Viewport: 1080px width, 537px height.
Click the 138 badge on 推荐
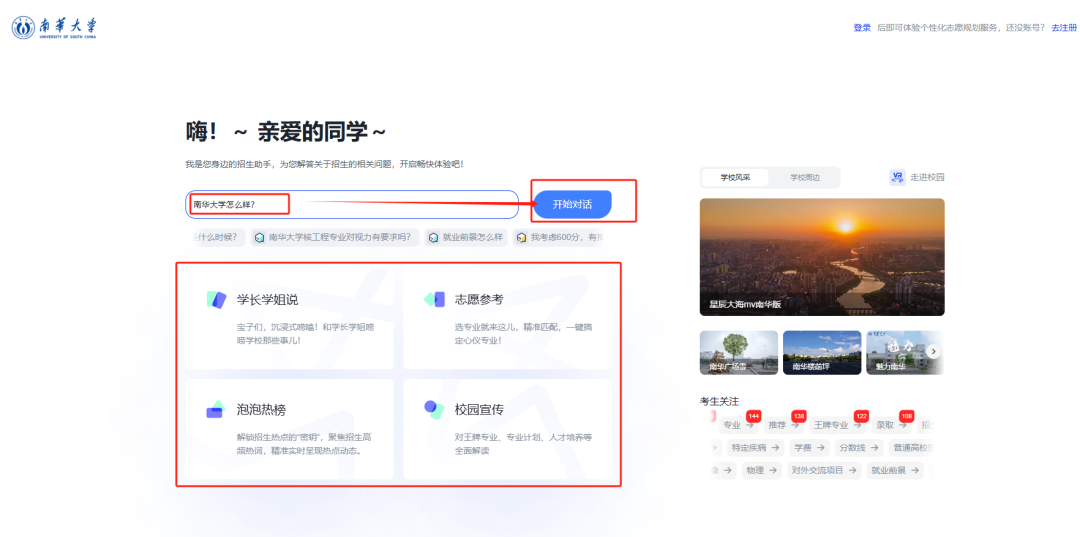(799, 417)
